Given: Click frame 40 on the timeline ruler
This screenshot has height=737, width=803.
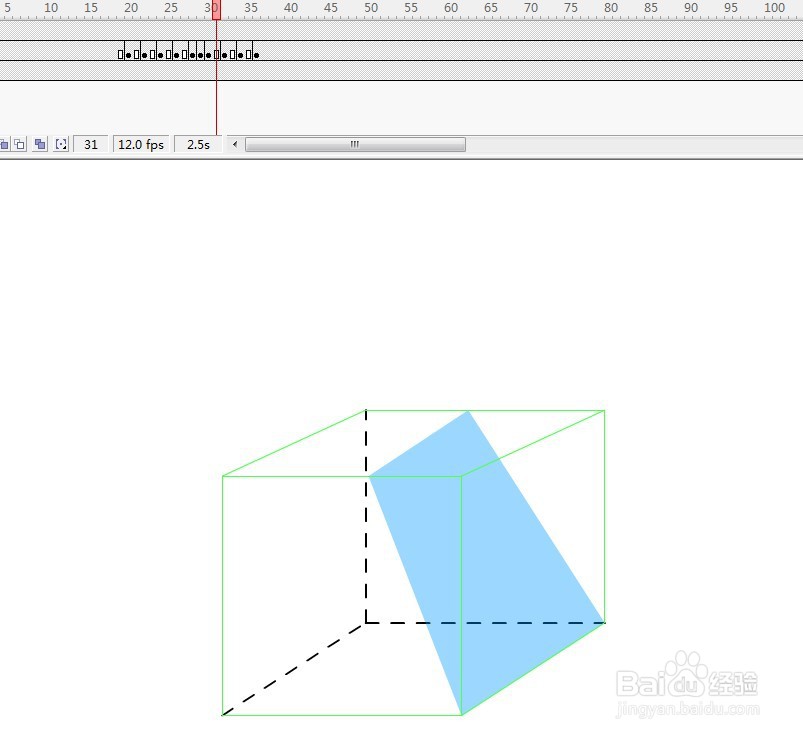Looking at the screenshot, I should pyautogui.click(x=291, y=8).
